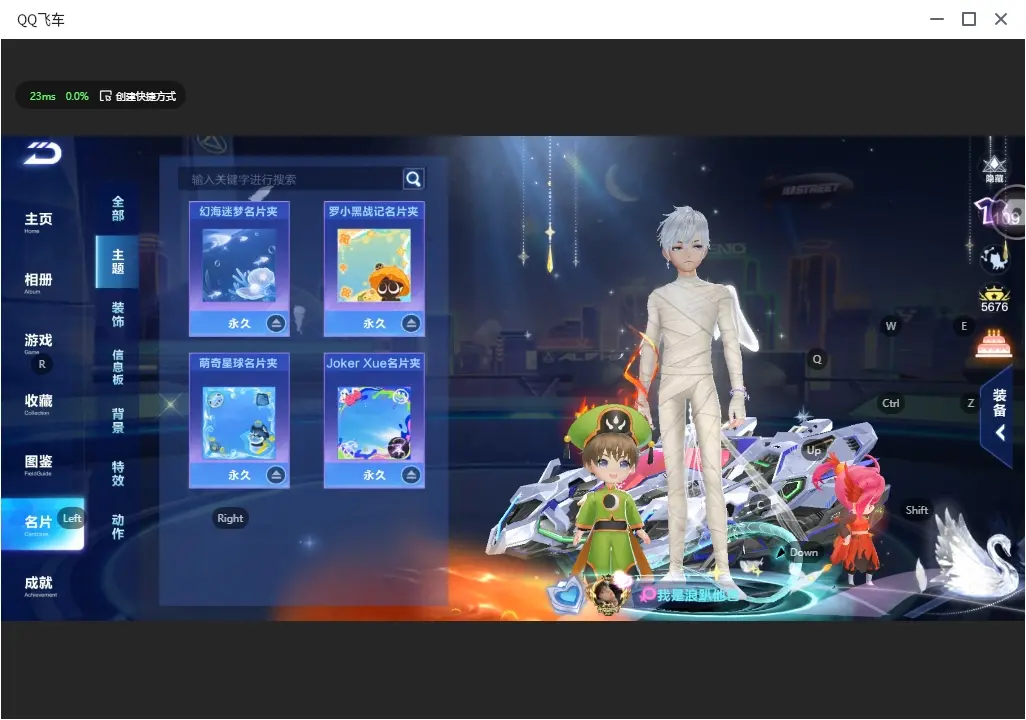Select the 幻海迷梦名片夹 card thumbnail
The height and width of the screenshot is (720, 1026).
(239, 266)
